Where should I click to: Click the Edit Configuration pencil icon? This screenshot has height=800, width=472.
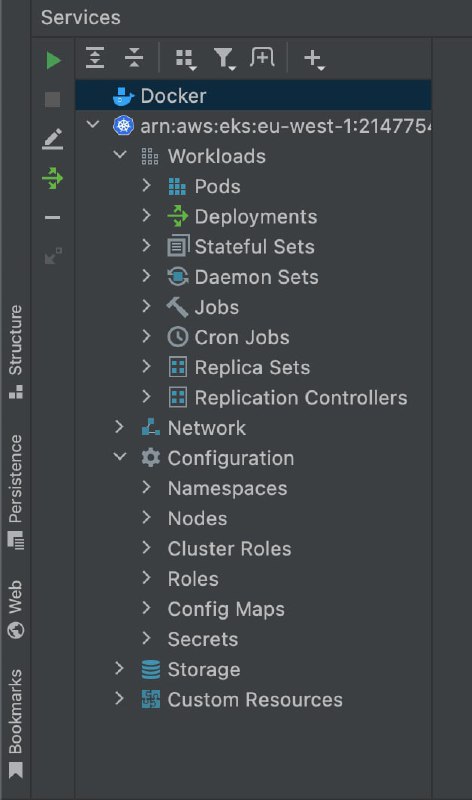pyautogui.click(x=53, y=139)
